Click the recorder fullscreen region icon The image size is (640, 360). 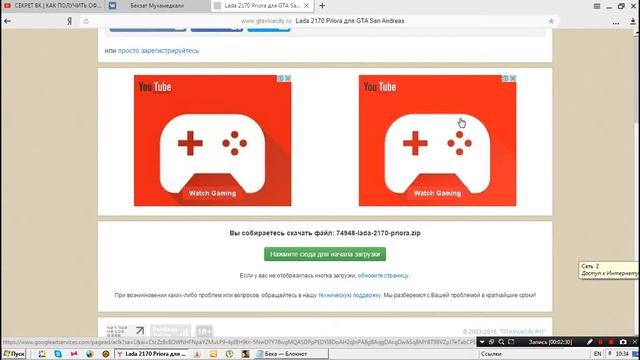pyautogui.click(x=511, y=342)
